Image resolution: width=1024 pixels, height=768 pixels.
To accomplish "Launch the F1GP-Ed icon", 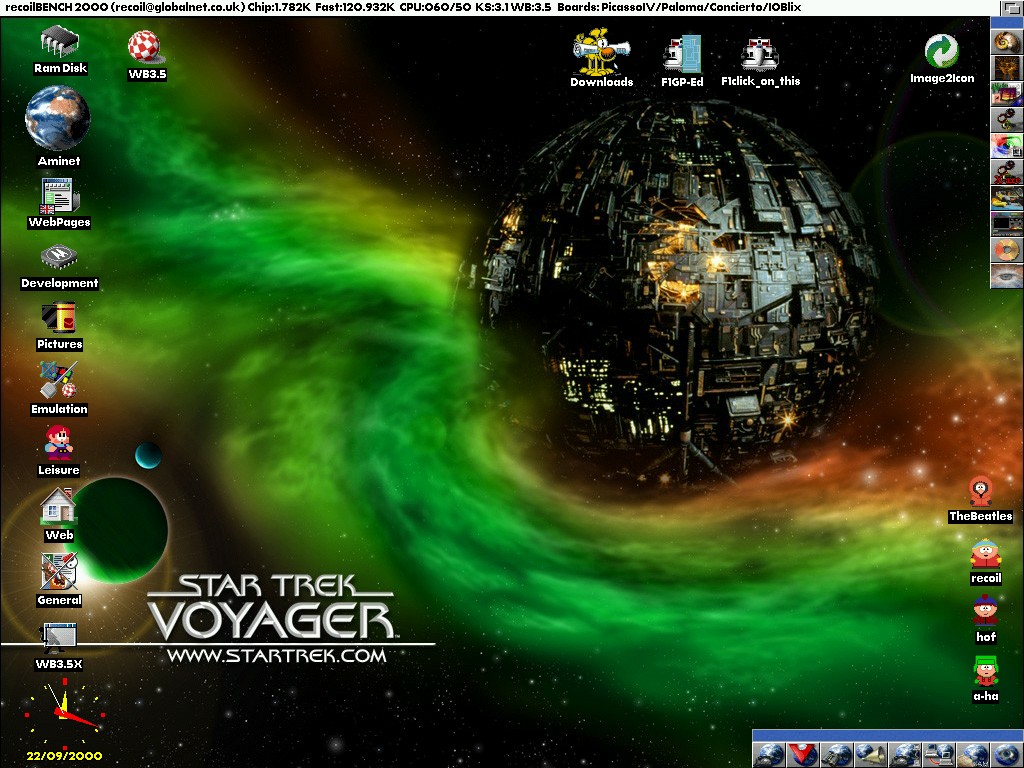I will pos(682,54).
